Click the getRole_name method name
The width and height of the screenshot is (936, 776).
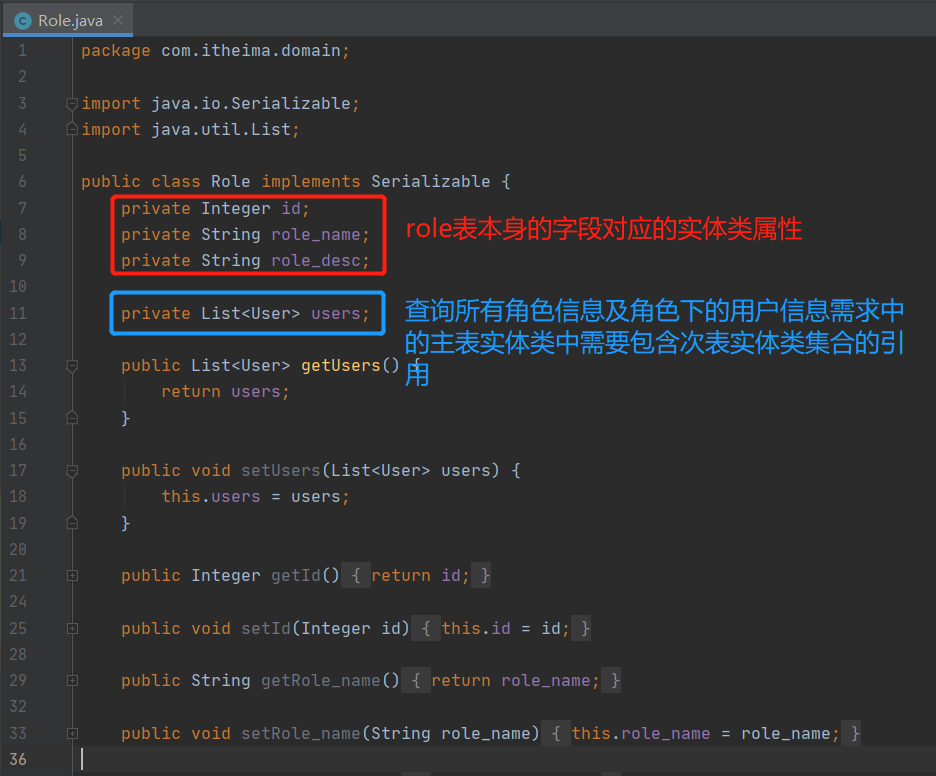[x=321, y=680]
